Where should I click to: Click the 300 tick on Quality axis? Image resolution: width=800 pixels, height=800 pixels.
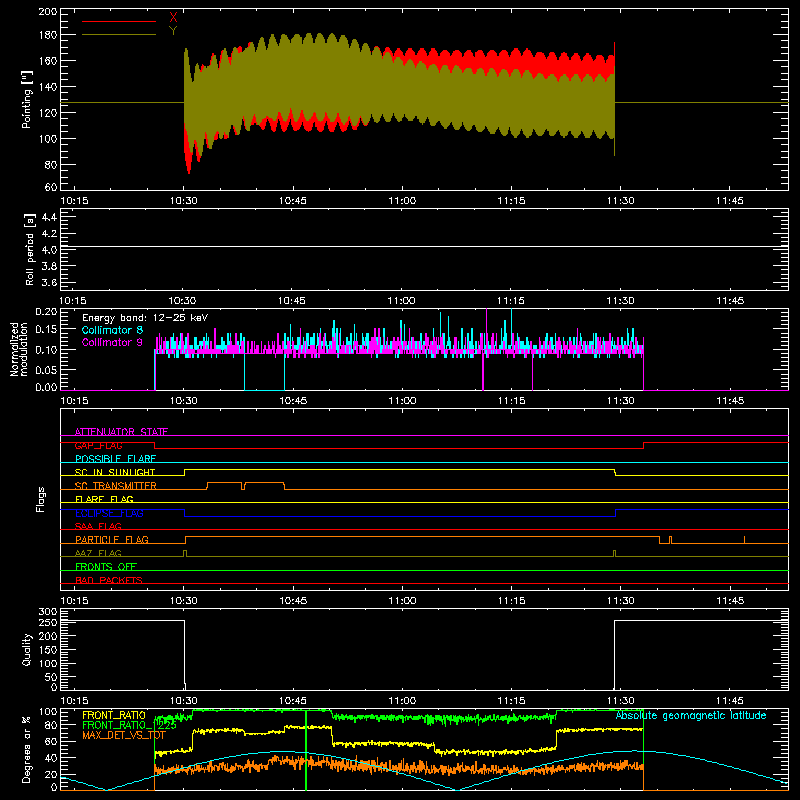point(48,611)
